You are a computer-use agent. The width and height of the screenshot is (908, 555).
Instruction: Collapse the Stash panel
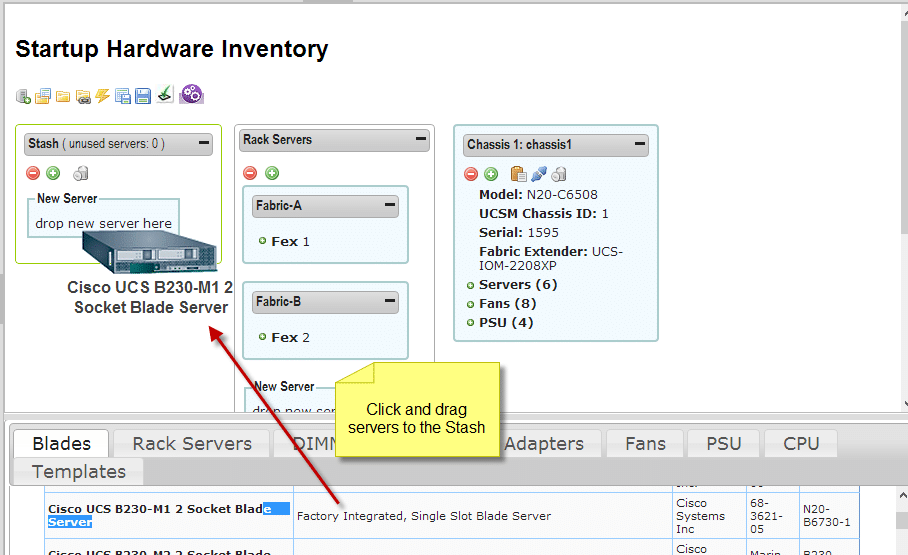(204, 143)
